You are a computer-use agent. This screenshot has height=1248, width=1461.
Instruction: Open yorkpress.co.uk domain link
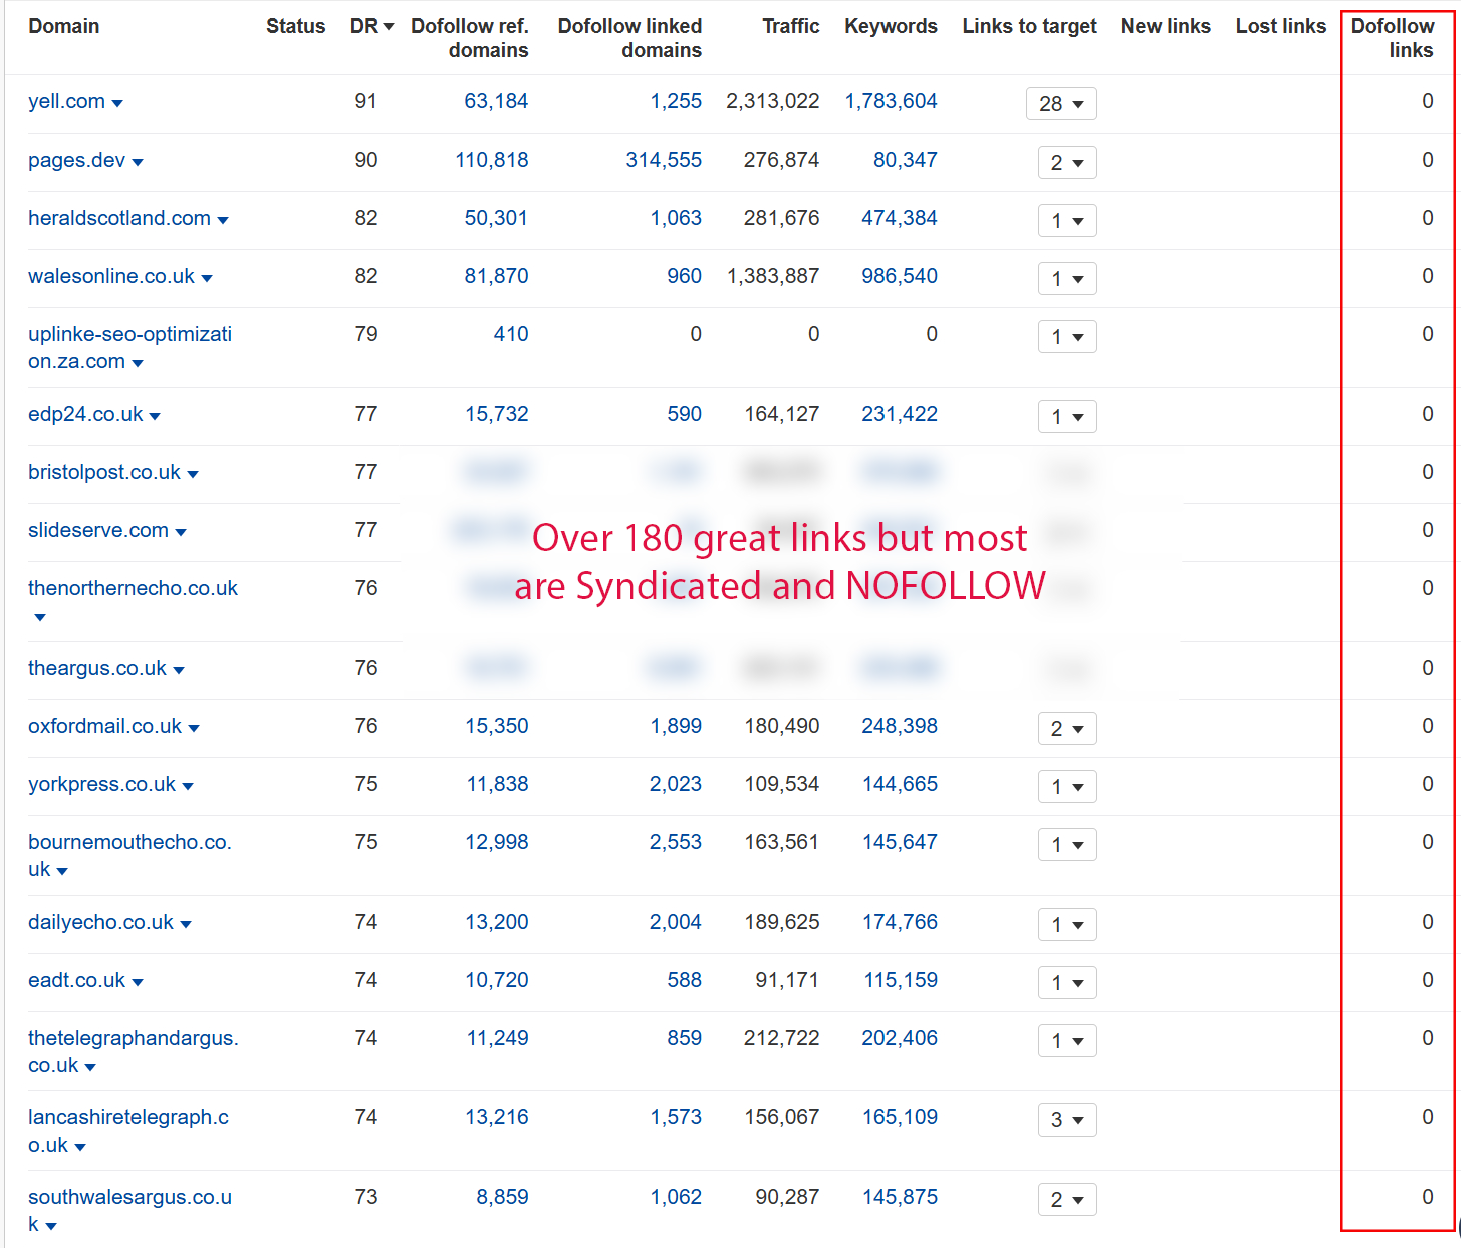coord(102,784)
